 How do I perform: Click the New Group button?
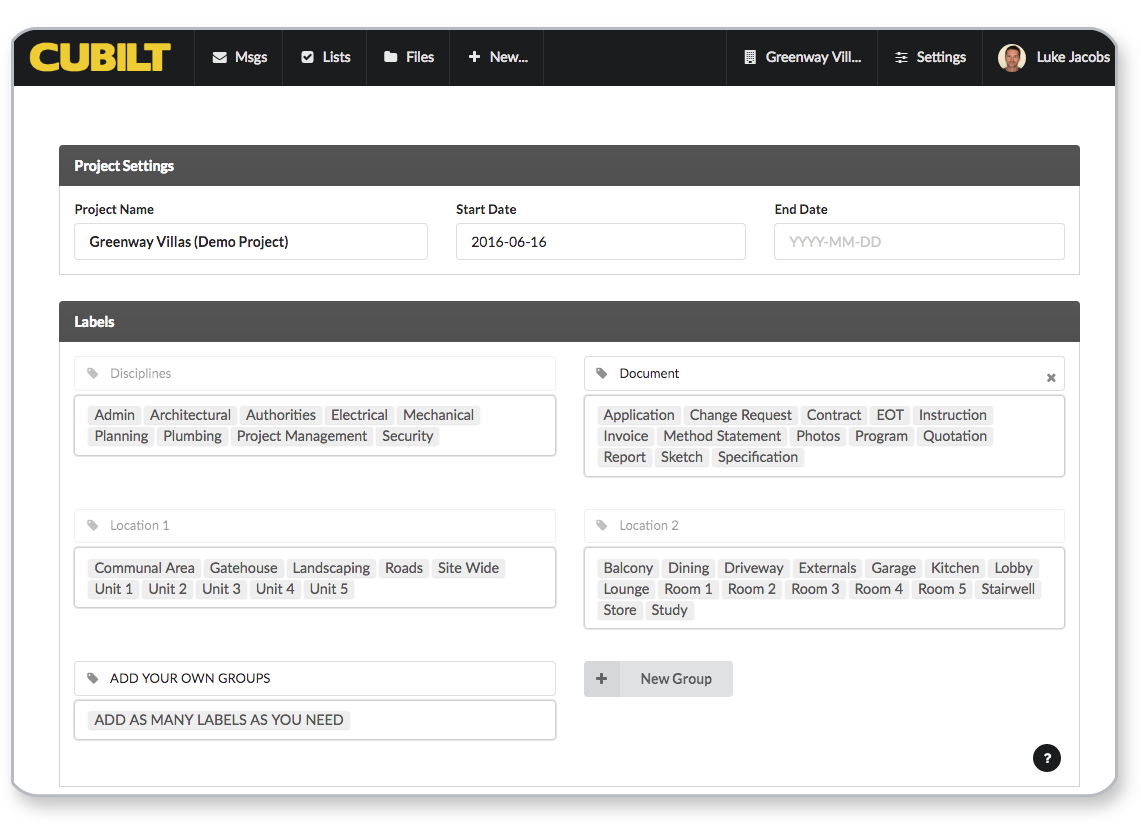pos(658,679)
